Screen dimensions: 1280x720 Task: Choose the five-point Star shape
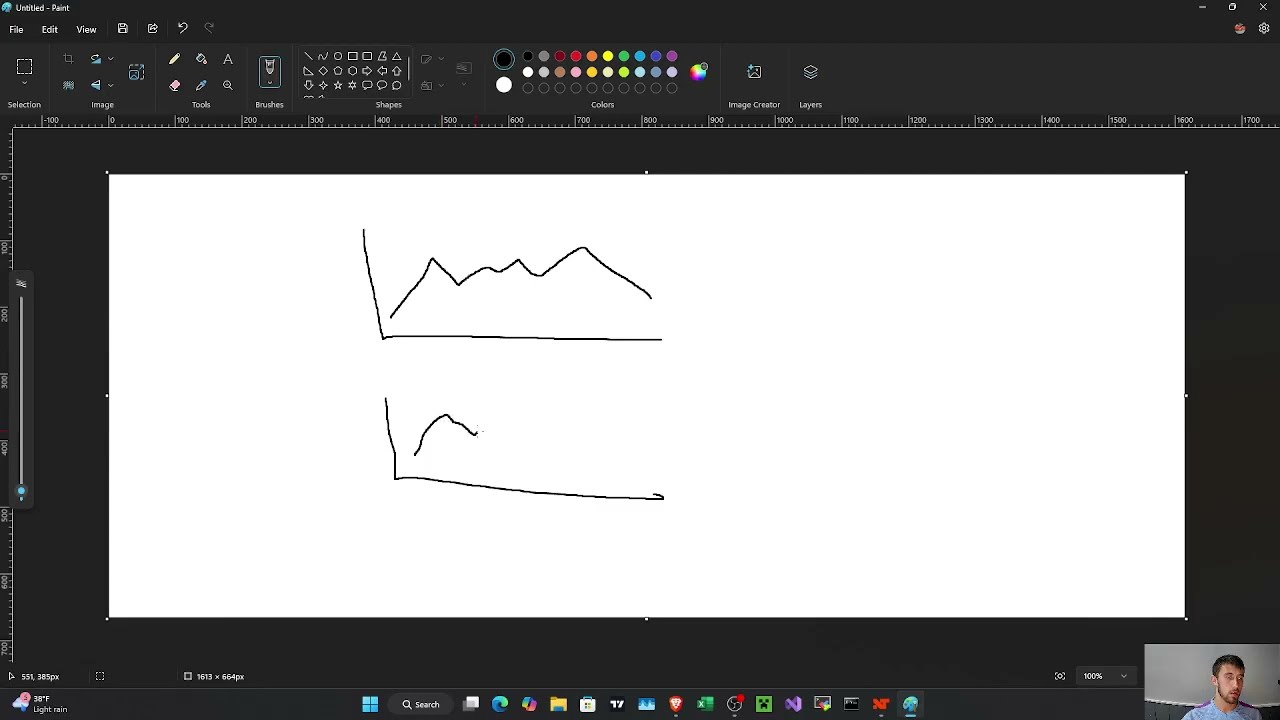coord(338,86)
